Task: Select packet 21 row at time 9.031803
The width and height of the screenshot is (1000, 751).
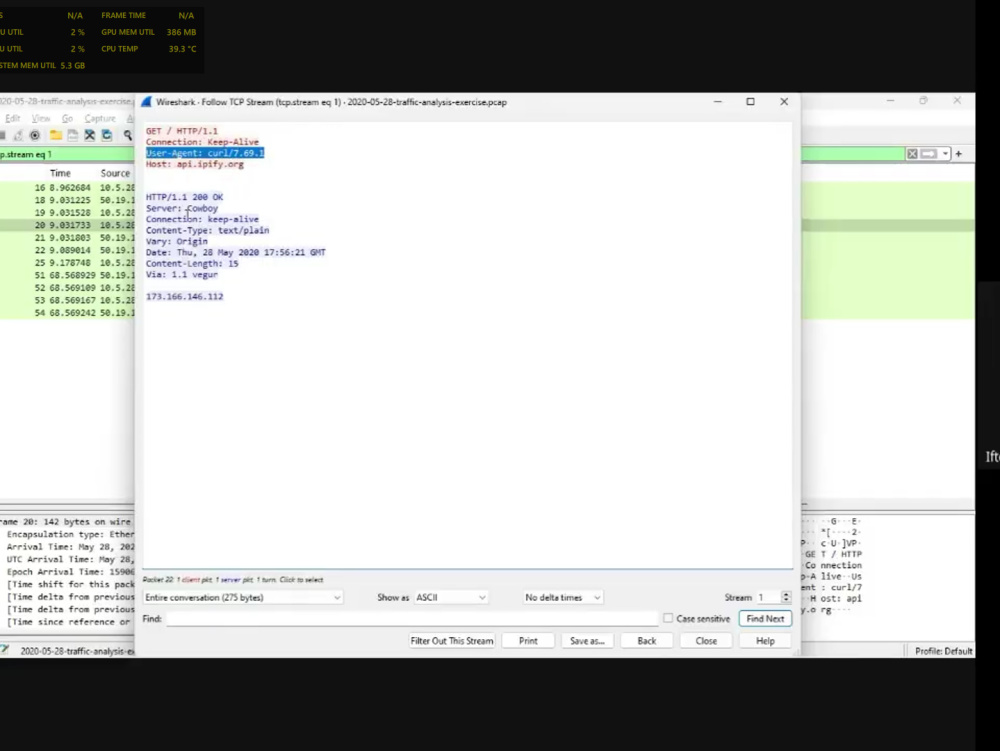Action: [x=67, y=238]
